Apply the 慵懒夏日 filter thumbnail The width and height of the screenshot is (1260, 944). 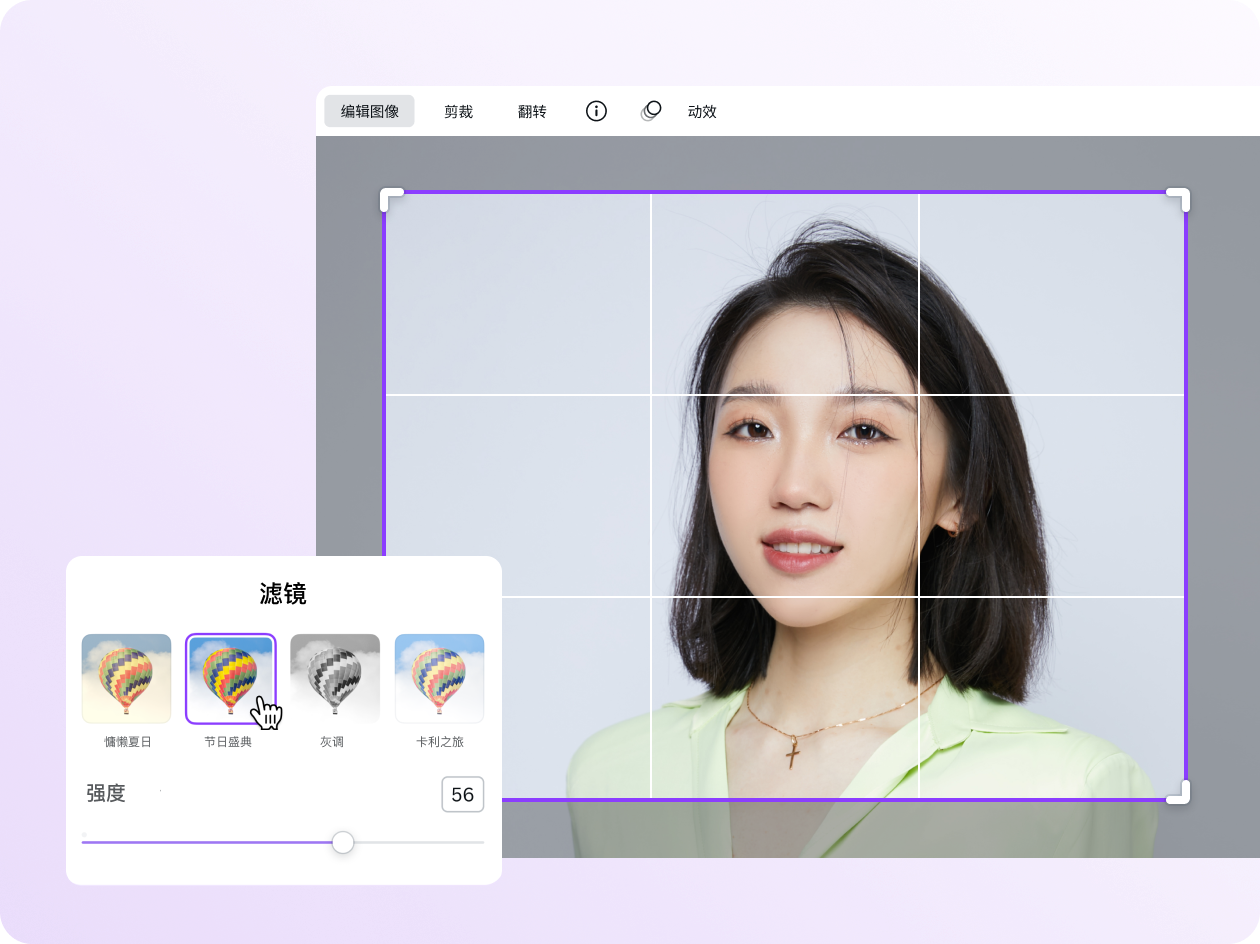pyautogui.click(x=126, y=678)
